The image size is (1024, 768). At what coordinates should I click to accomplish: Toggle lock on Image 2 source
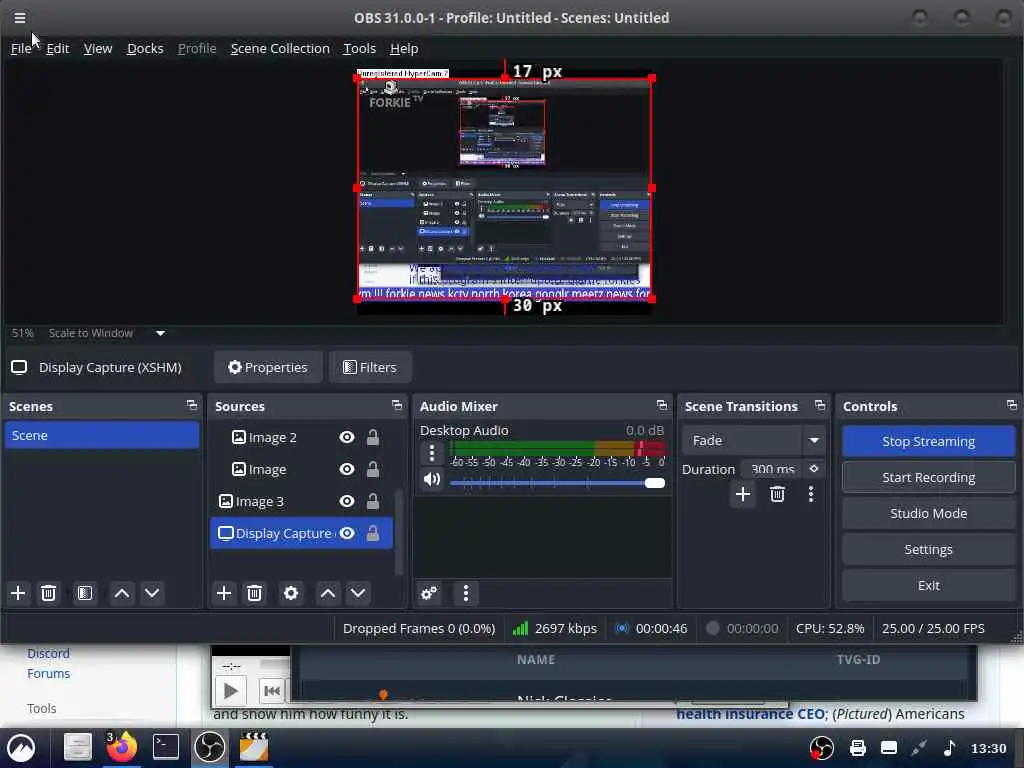tap(373, 437)
